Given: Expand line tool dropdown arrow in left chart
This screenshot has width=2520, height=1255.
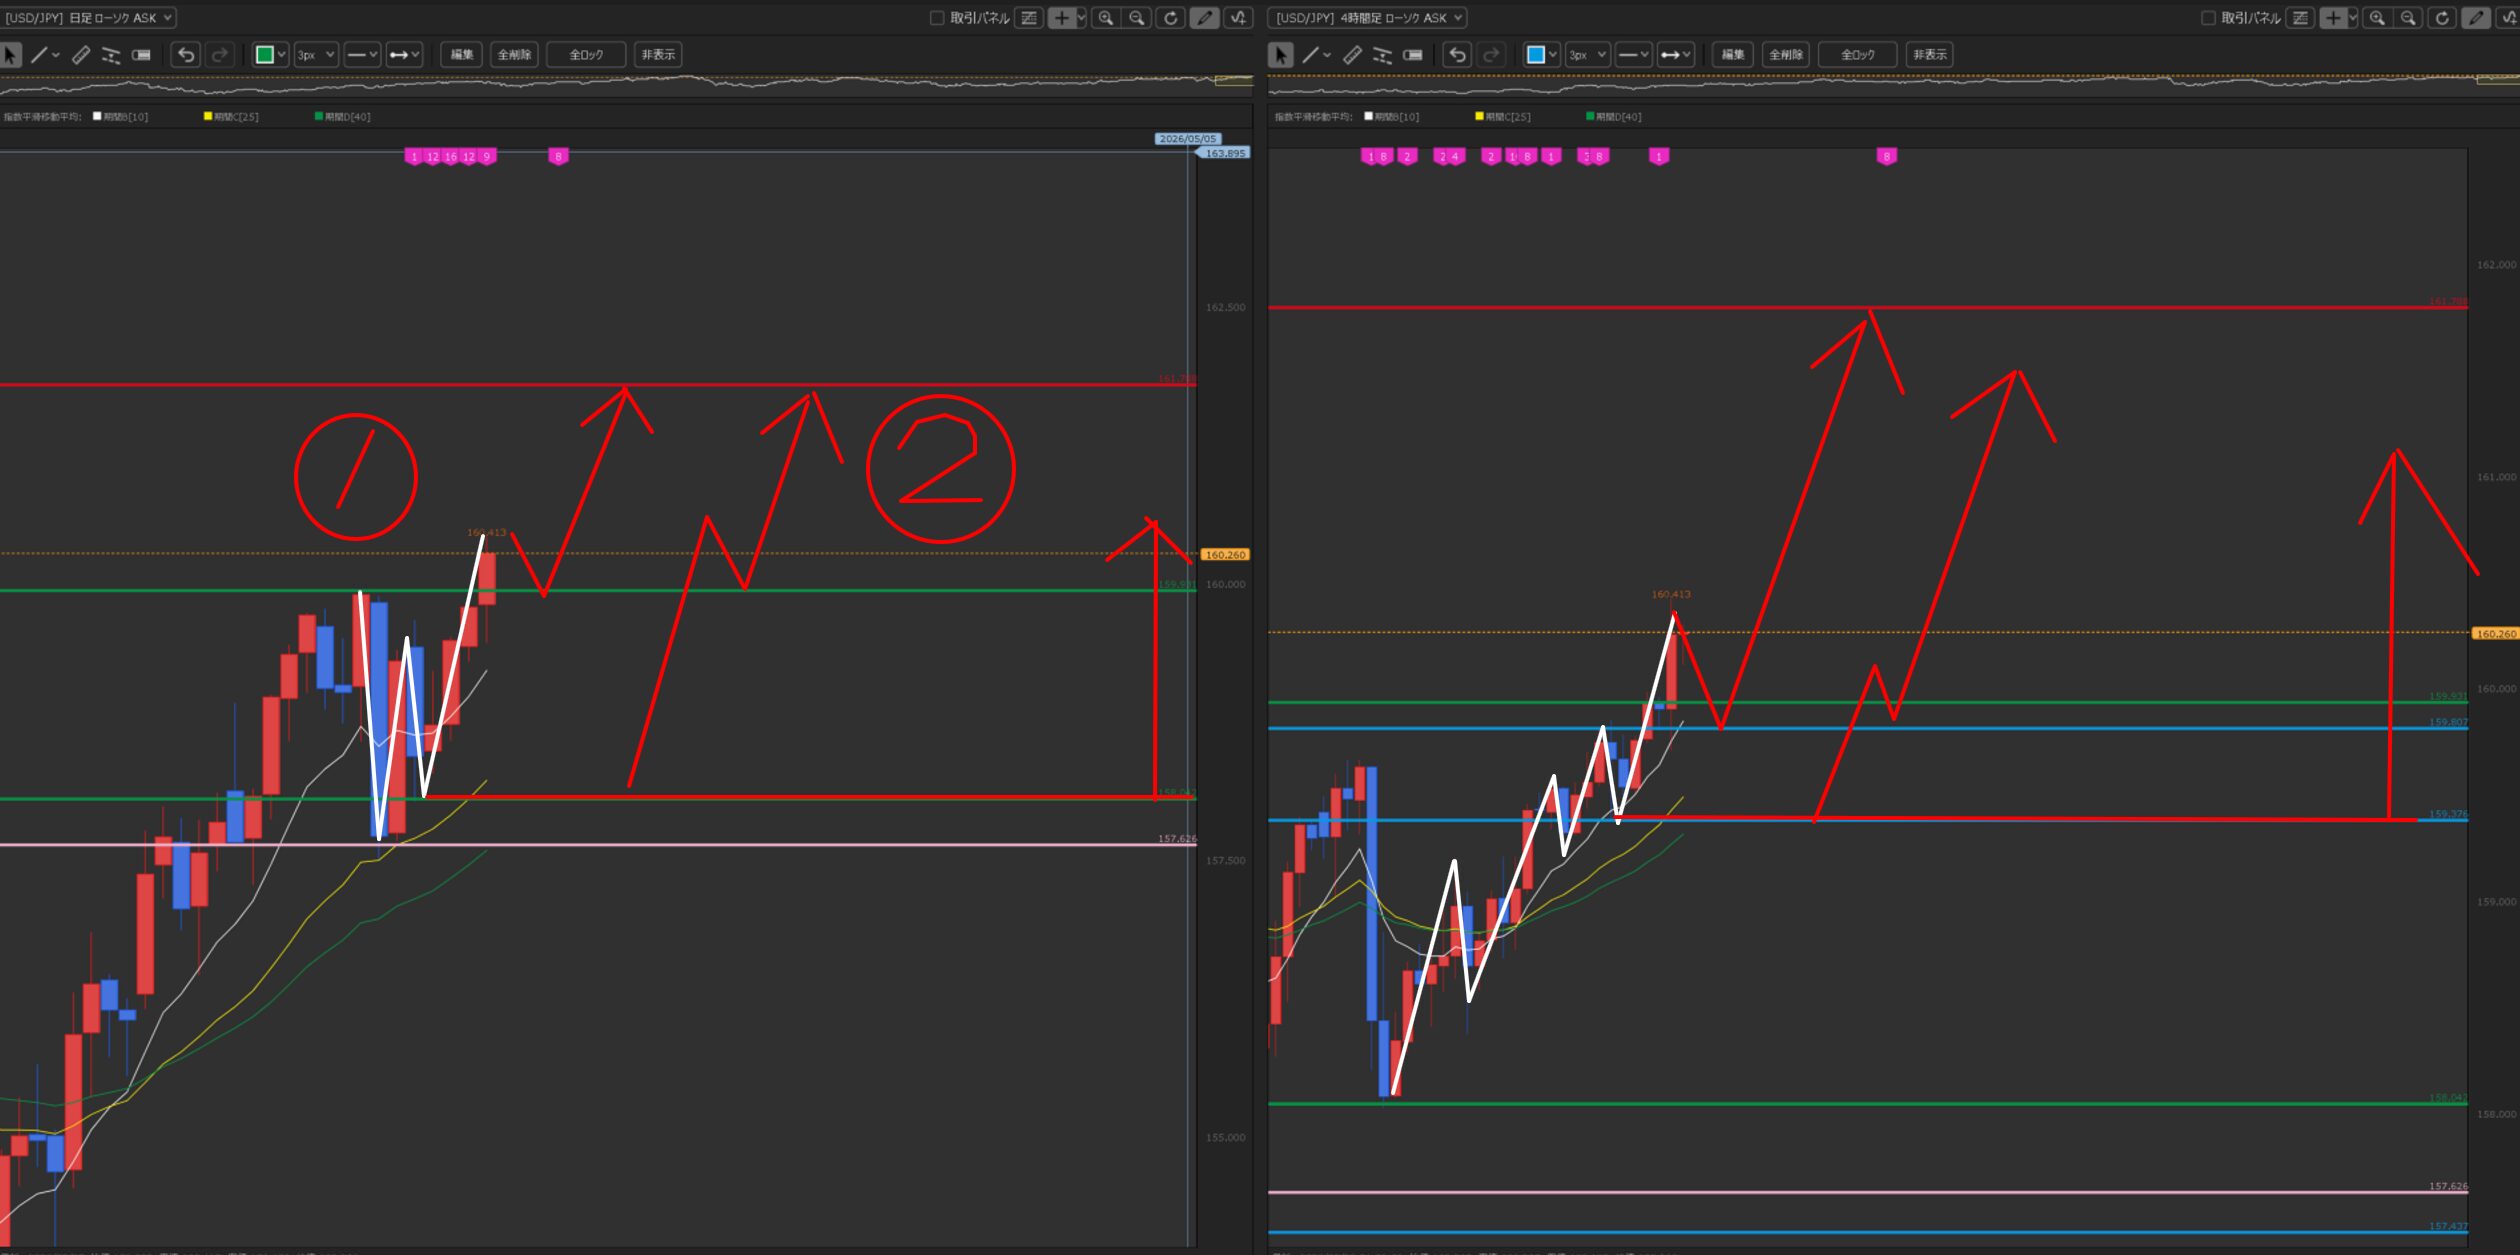Looking at the screenshot, I should [x=56, y=55].
